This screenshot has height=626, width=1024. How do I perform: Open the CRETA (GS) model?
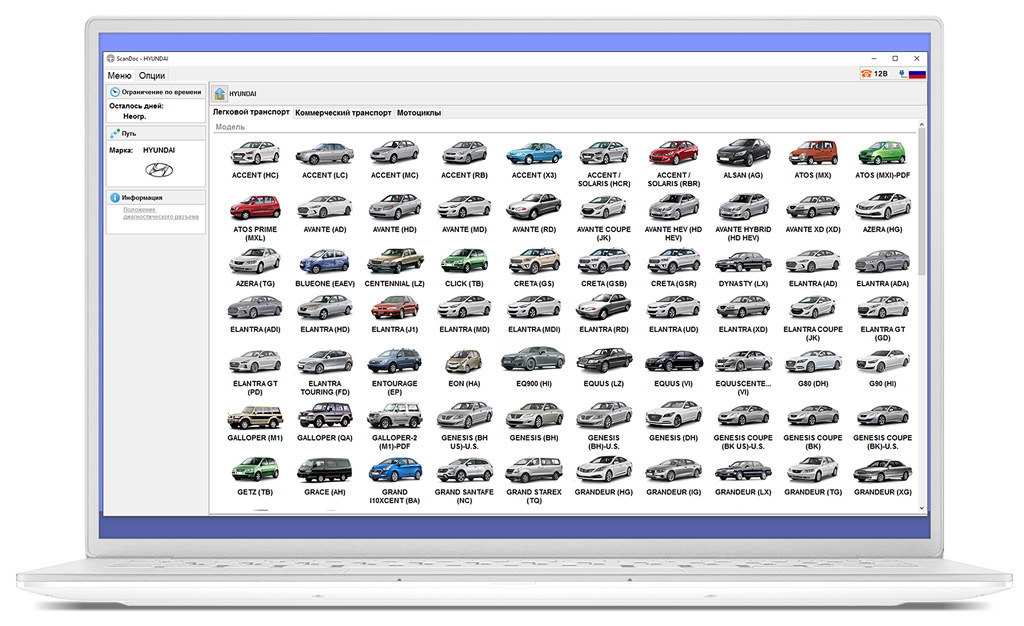pyautogui.click(x=534, y=268)
